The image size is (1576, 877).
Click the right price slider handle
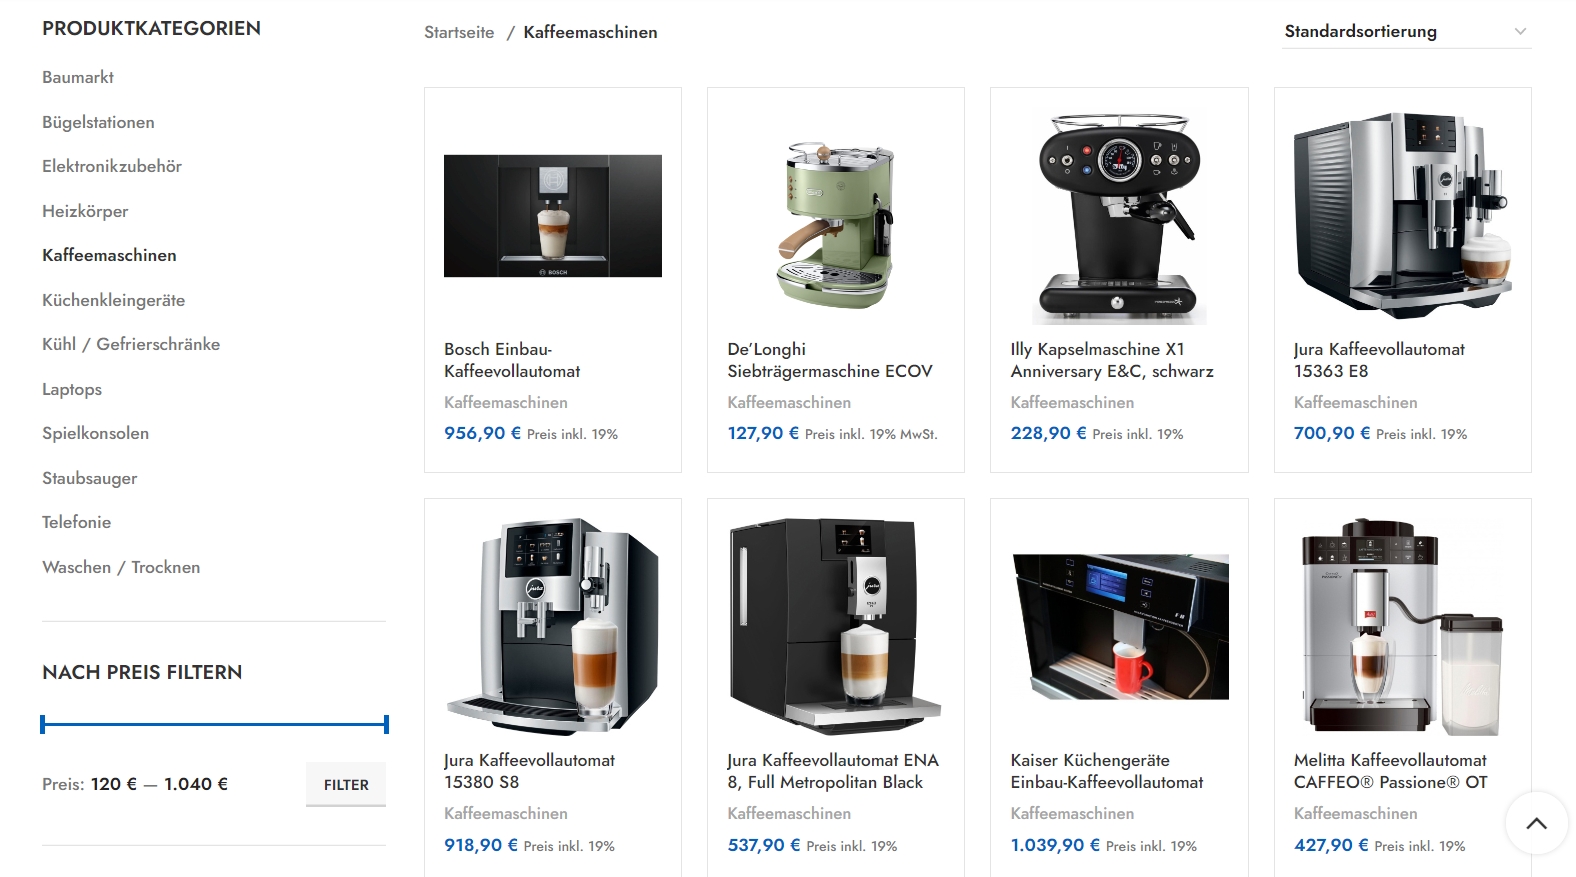(x=386, y=724)
